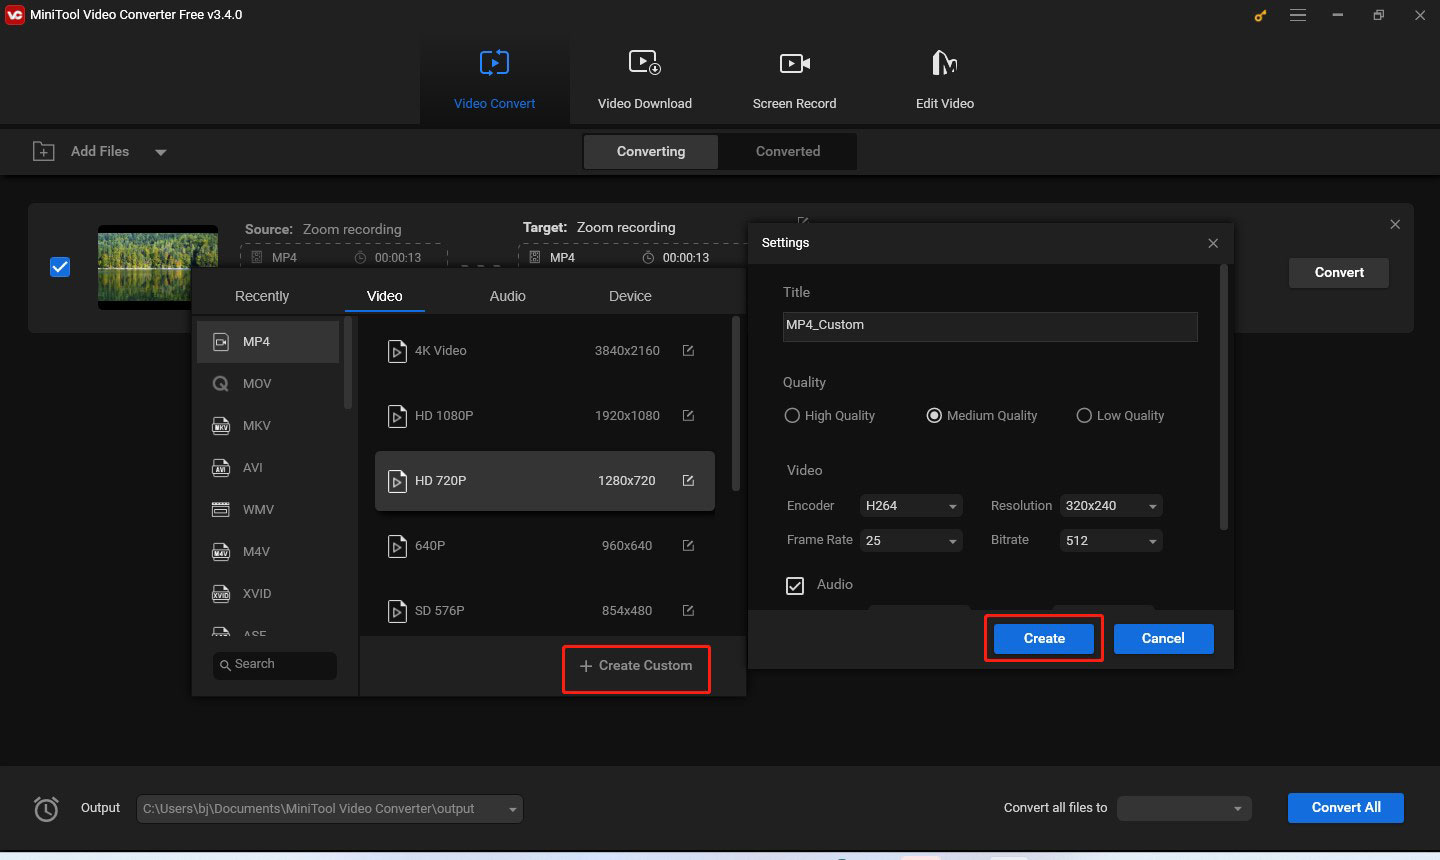Click the MP4 format icon in sidebar
Viewport: 1440px width, 860px height.
tap(221, 342)
